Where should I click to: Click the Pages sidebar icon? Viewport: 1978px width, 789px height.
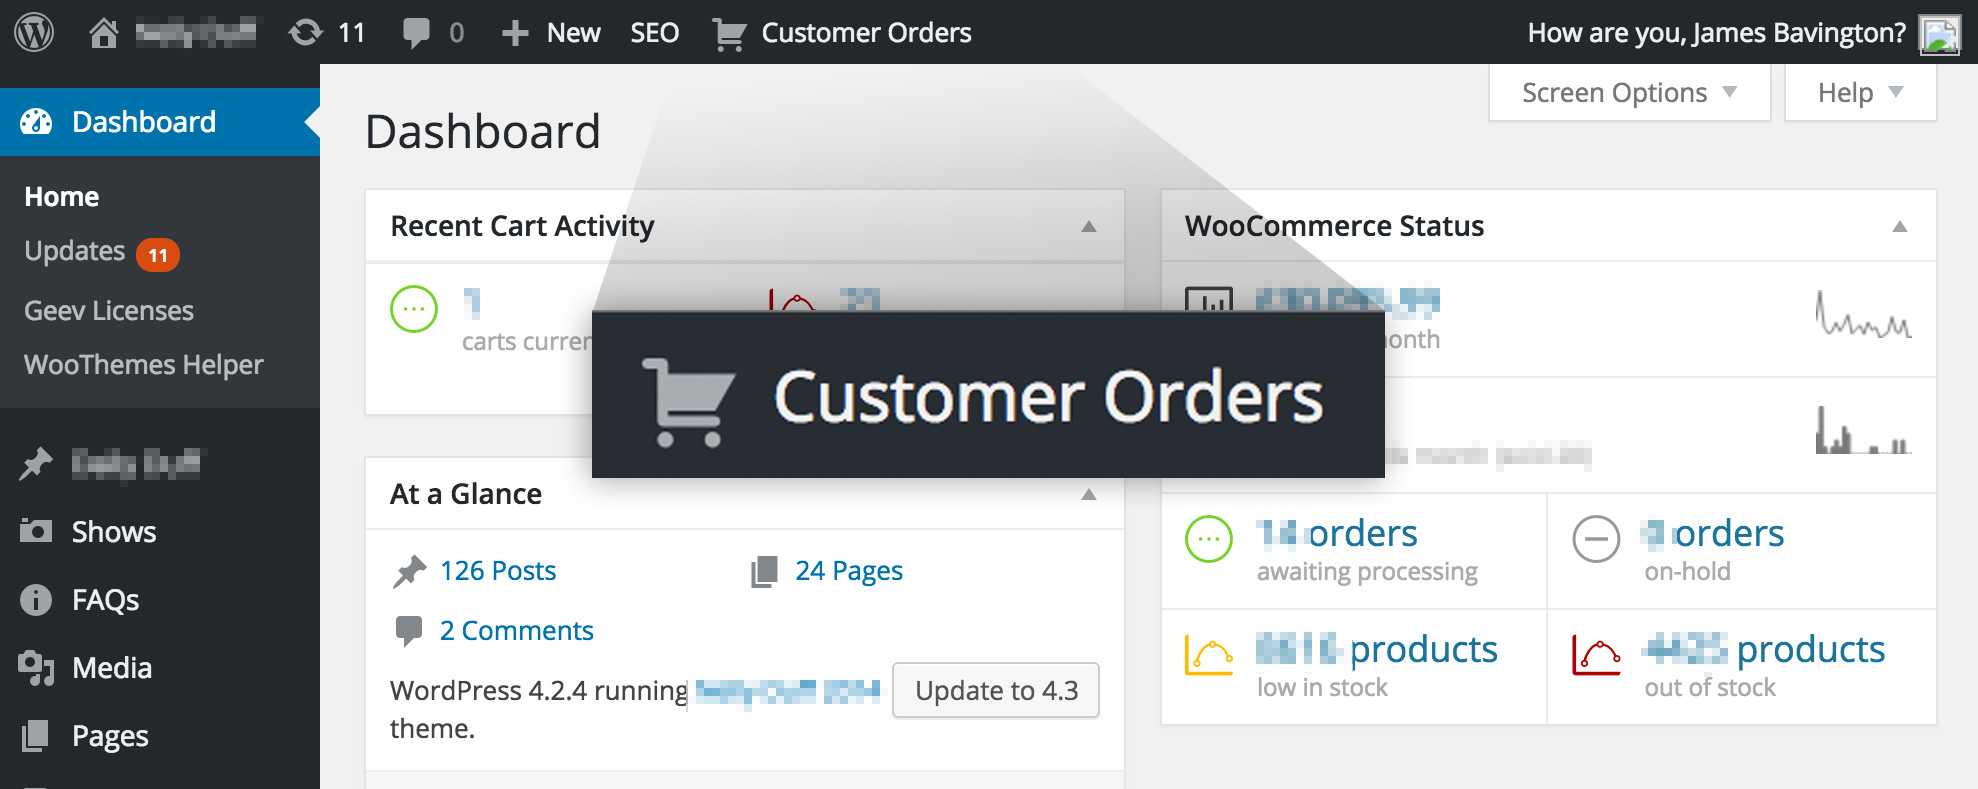35,735
